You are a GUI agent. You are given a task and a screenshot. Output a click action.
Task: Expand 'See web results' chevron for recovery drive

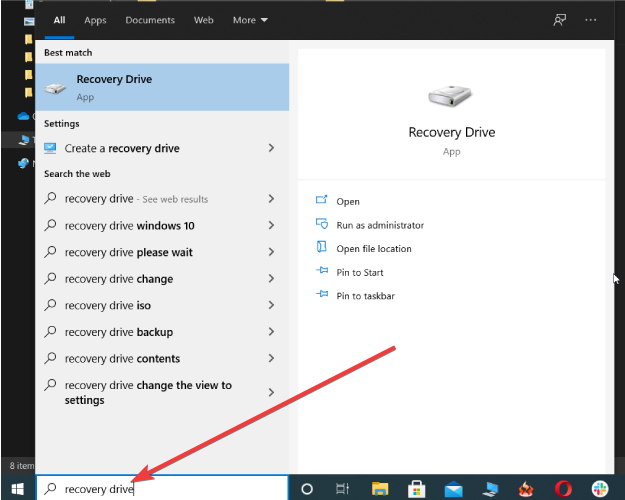click(271, 199)
